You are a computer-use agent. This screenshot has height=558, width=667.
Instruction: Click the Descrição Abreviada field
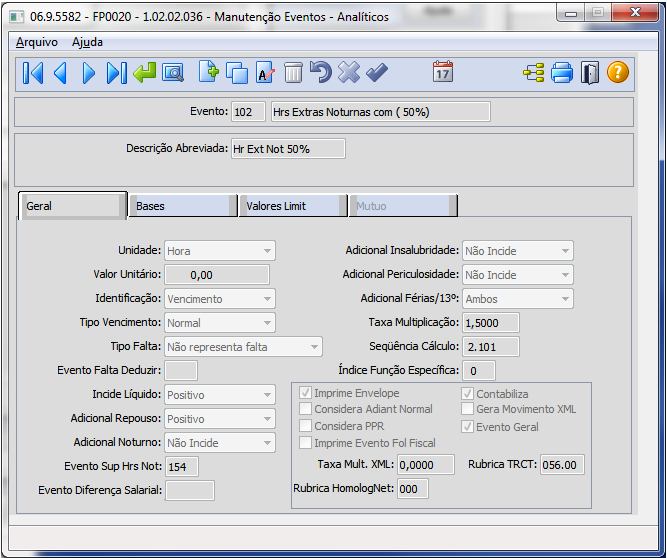click(288, 149)
